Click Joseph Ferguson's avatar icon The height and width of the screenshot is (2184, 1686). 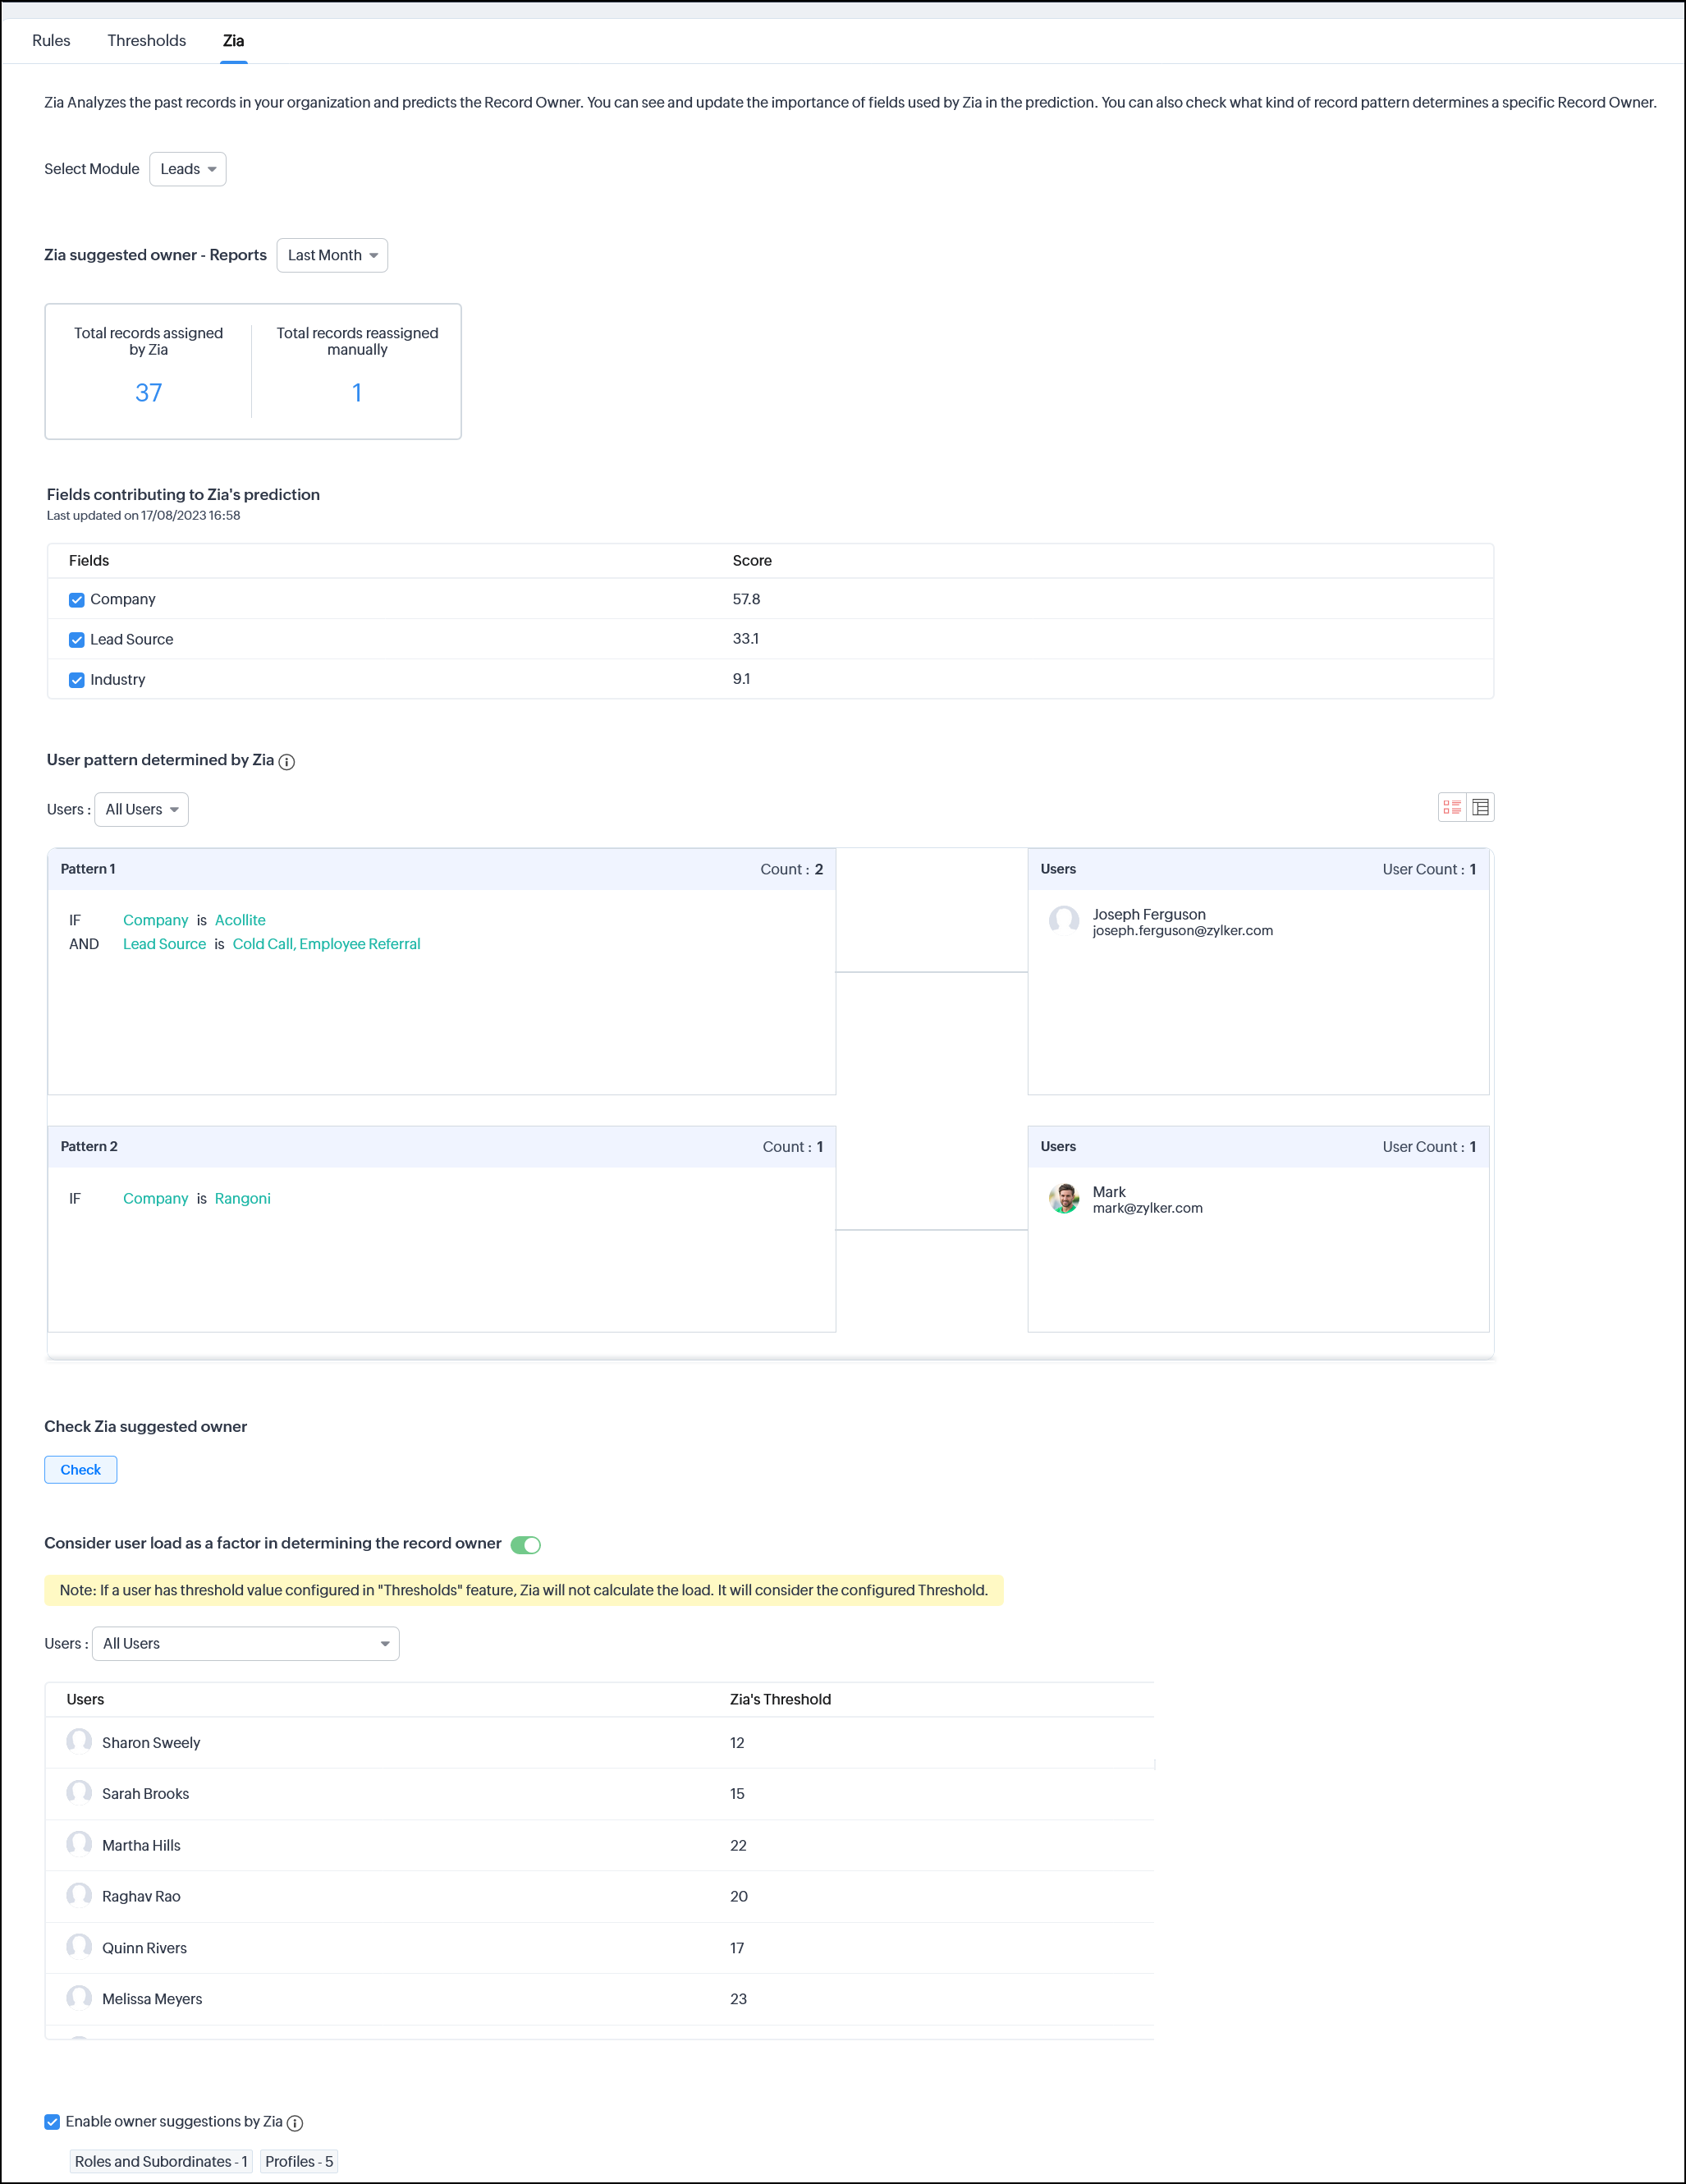[1063, 921]
